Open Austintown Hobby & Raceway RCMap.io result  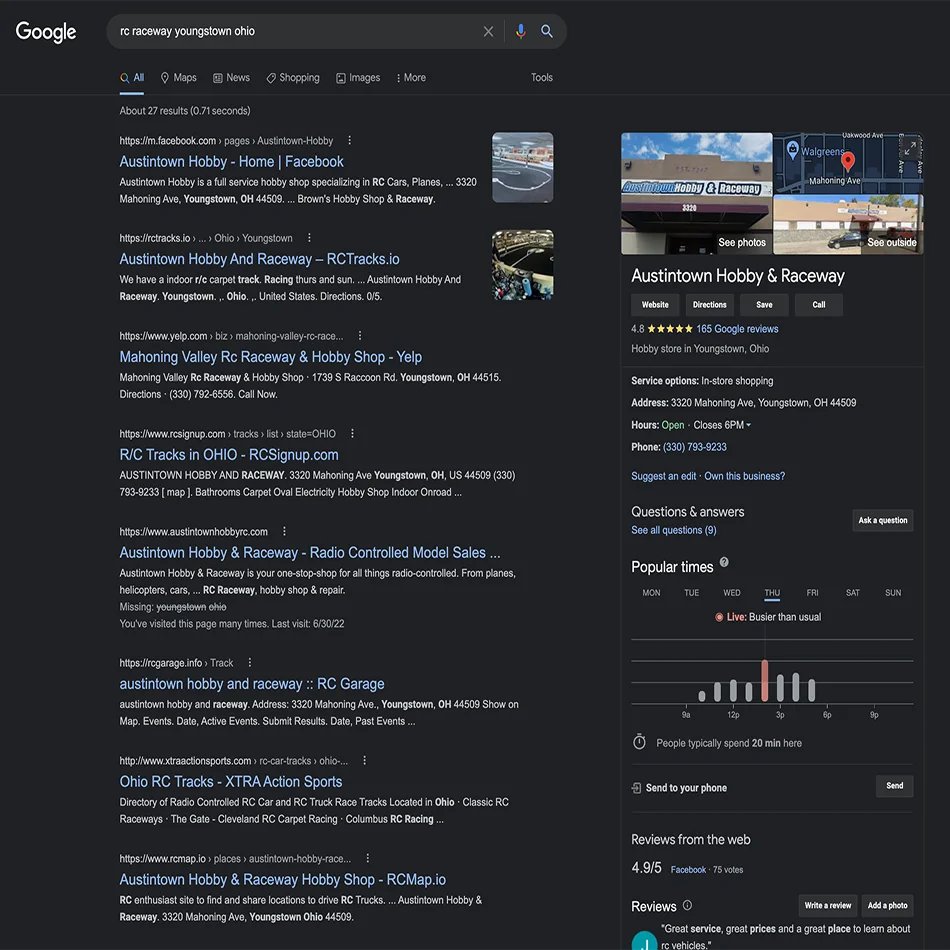[x=283, y=880]
